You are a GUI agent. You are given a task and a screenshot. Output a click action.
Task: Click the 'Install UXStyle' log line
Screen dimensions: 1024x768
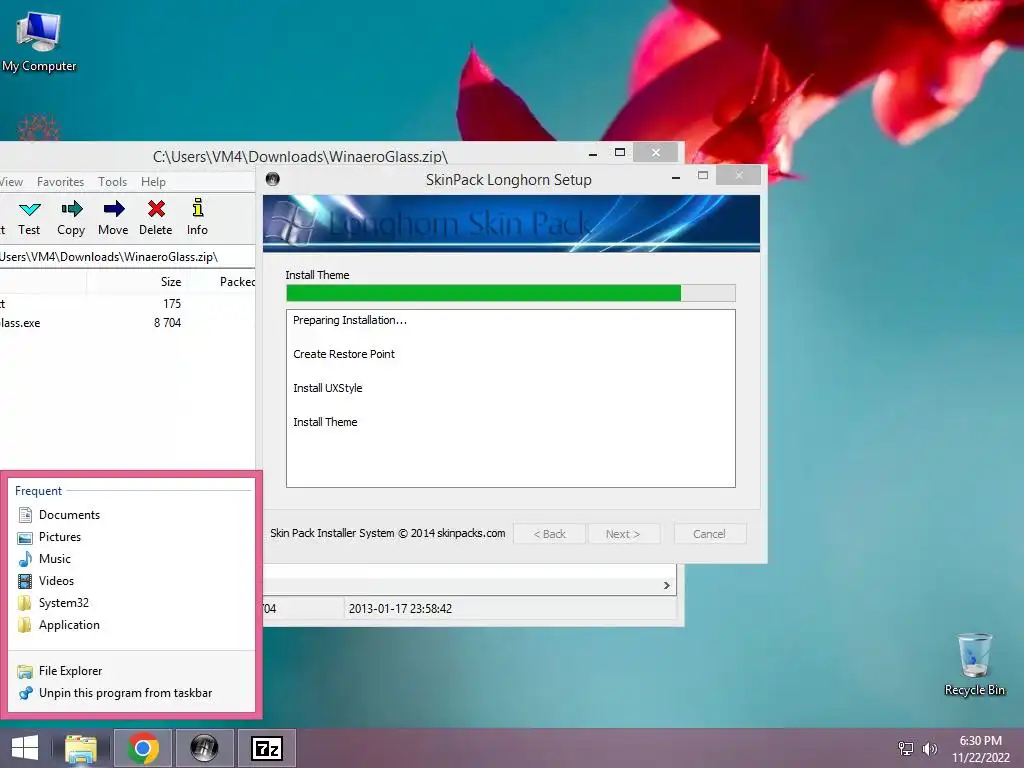click(x=327, y=388)
